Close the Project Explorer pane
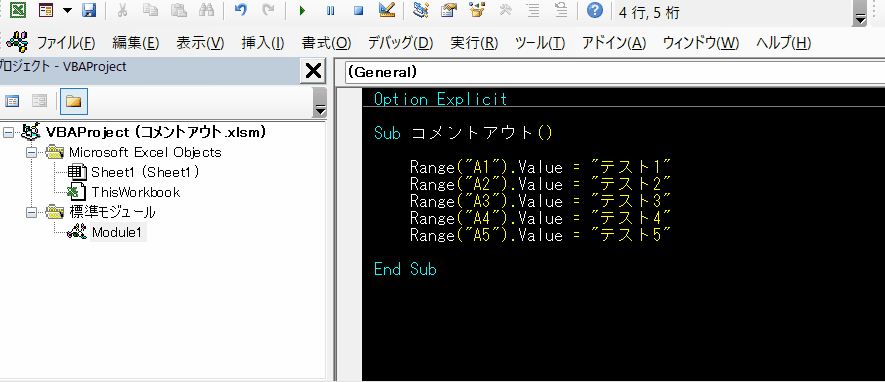The width and height of the screenshot is (885, 382). [313, 71]
